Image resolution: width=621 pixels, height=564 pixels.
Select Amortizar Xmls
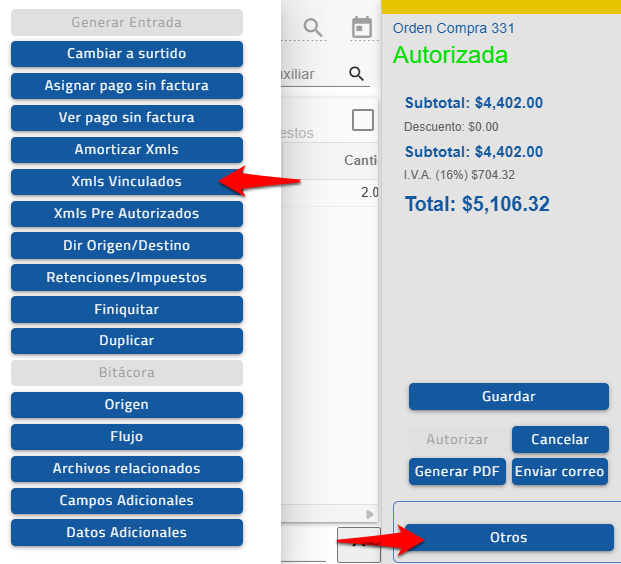pos(127,150)
